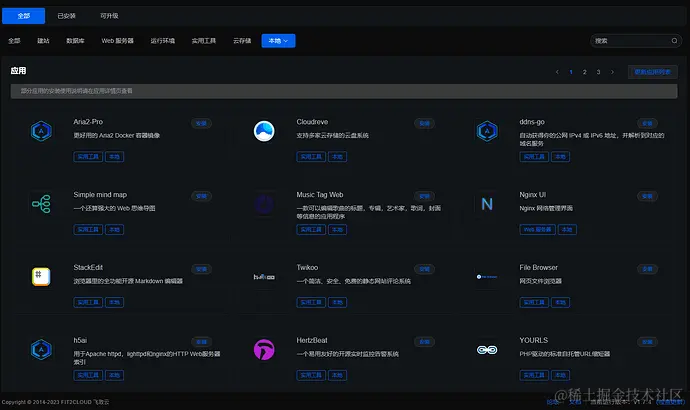Open the Aria2-Pro app icon
The width and height of the screenshot is (690, 410).
click(41, 131)
